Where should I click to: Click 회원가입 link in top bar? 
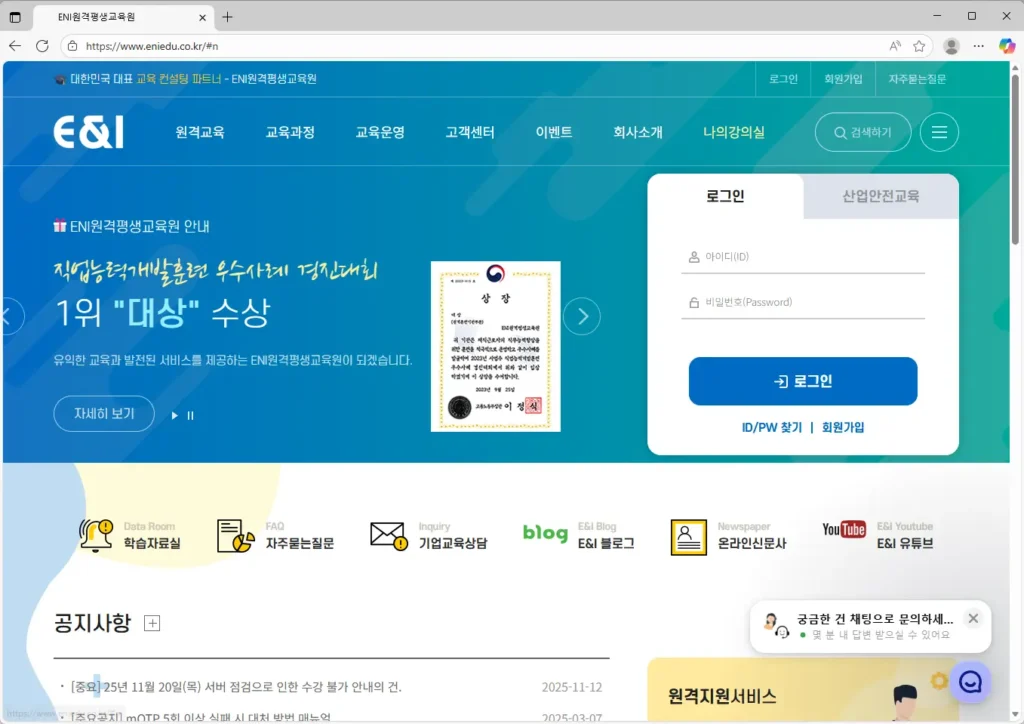[843, 79]
